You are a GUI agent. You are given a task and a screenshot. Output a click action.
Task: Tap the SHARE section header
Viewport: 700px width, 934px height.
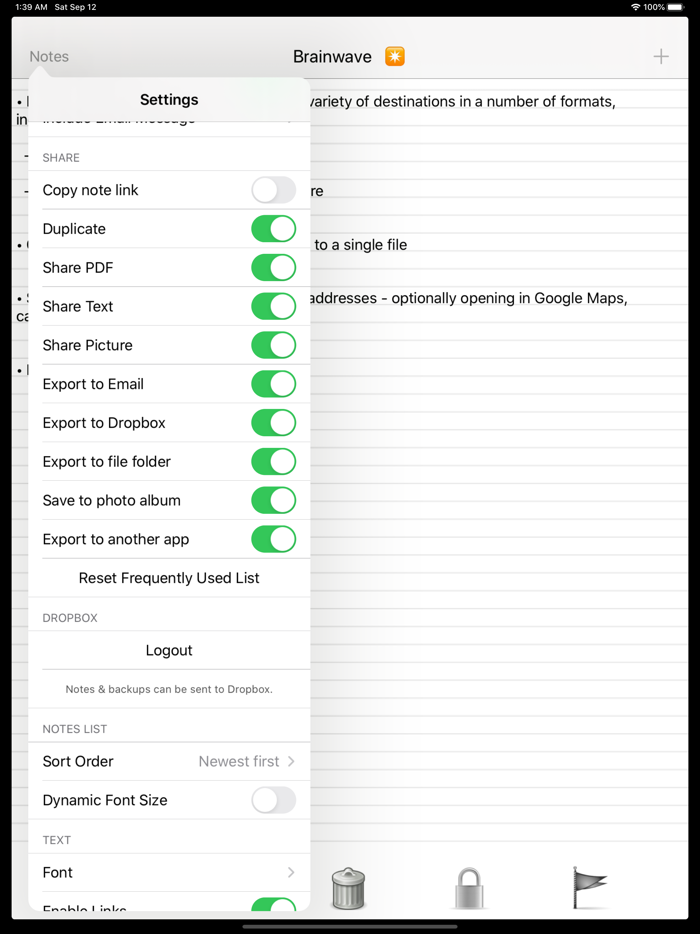point(61,158)
